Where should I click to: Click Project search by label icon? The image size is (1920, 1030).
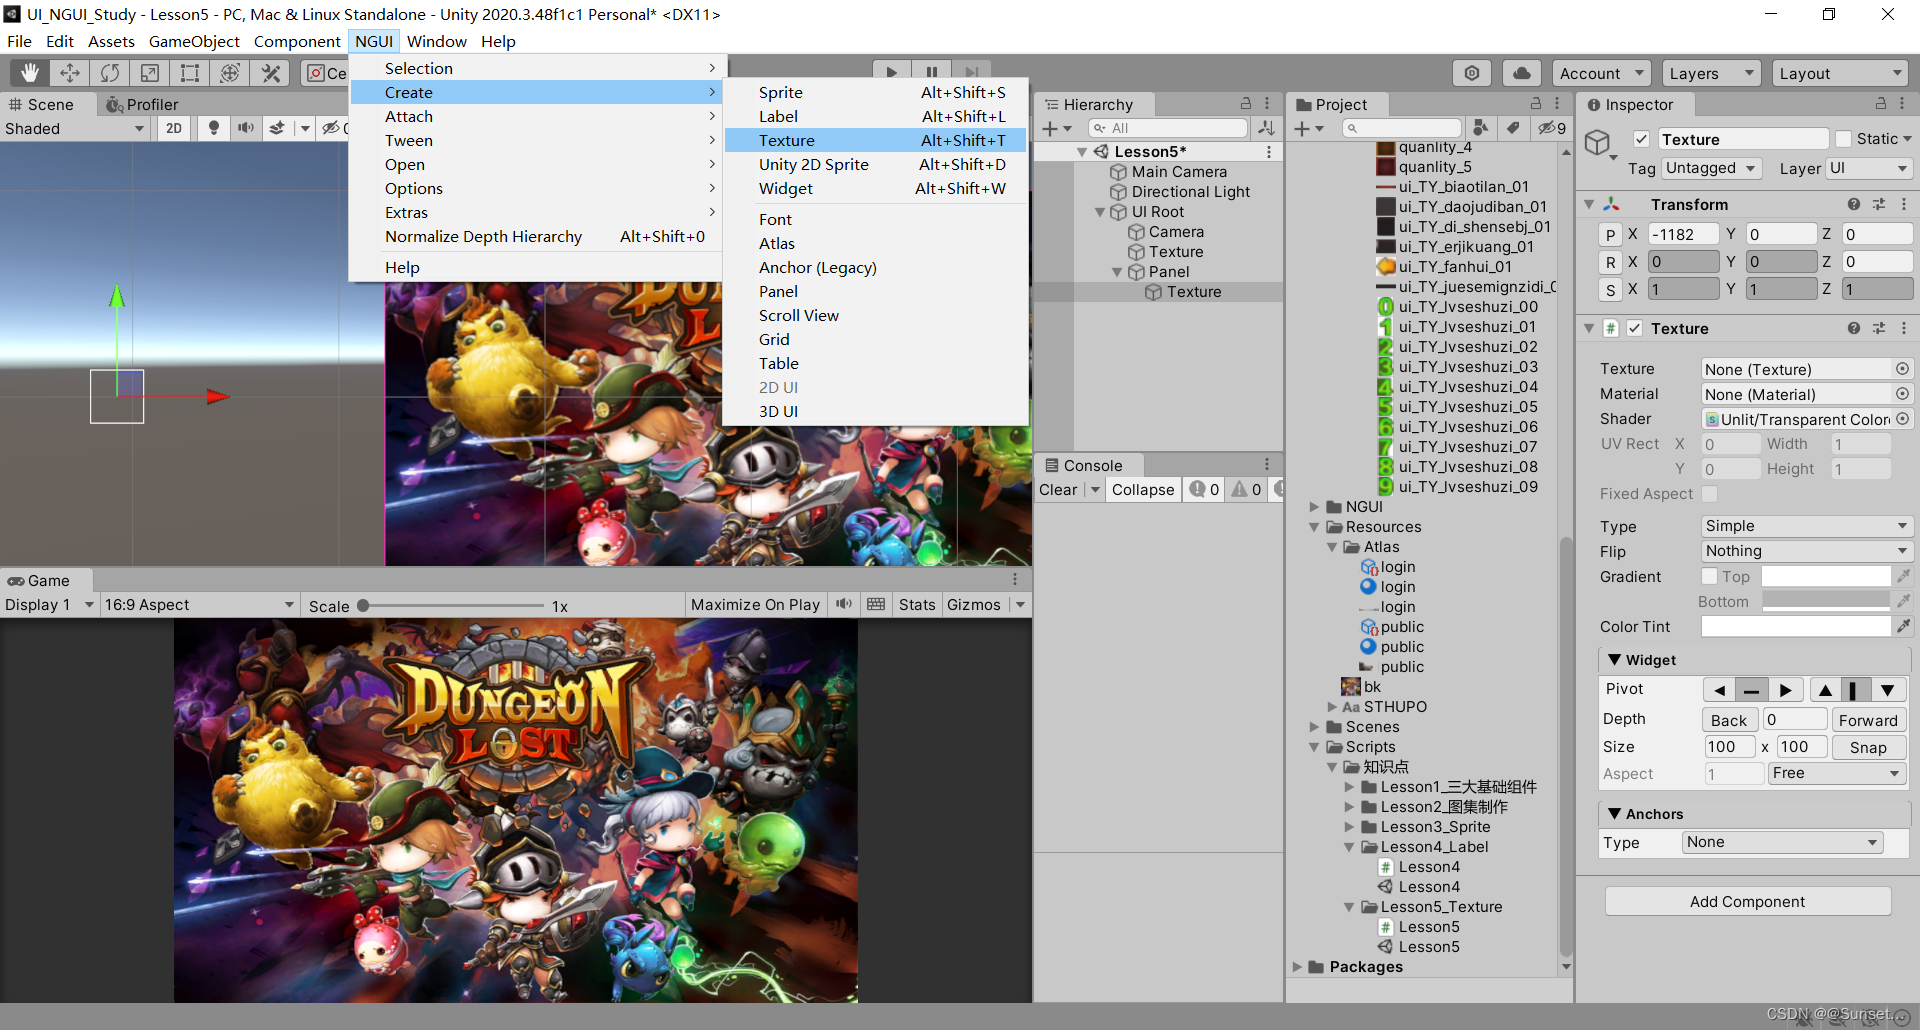coord(1513,128)
